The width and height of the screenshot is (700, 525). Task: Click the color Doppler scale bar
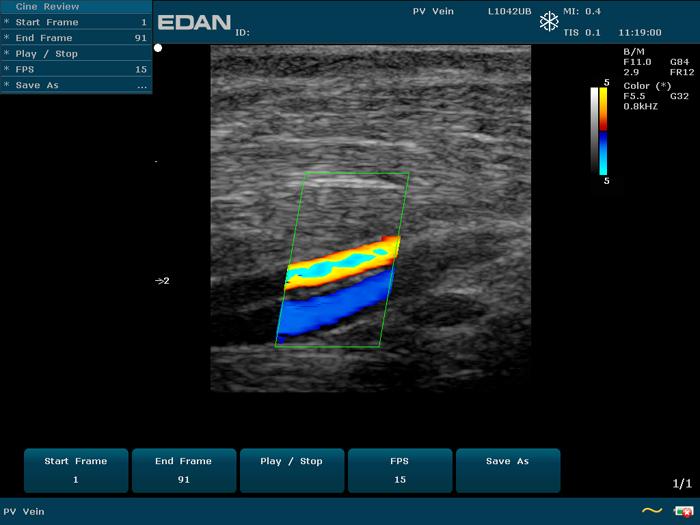604,131
